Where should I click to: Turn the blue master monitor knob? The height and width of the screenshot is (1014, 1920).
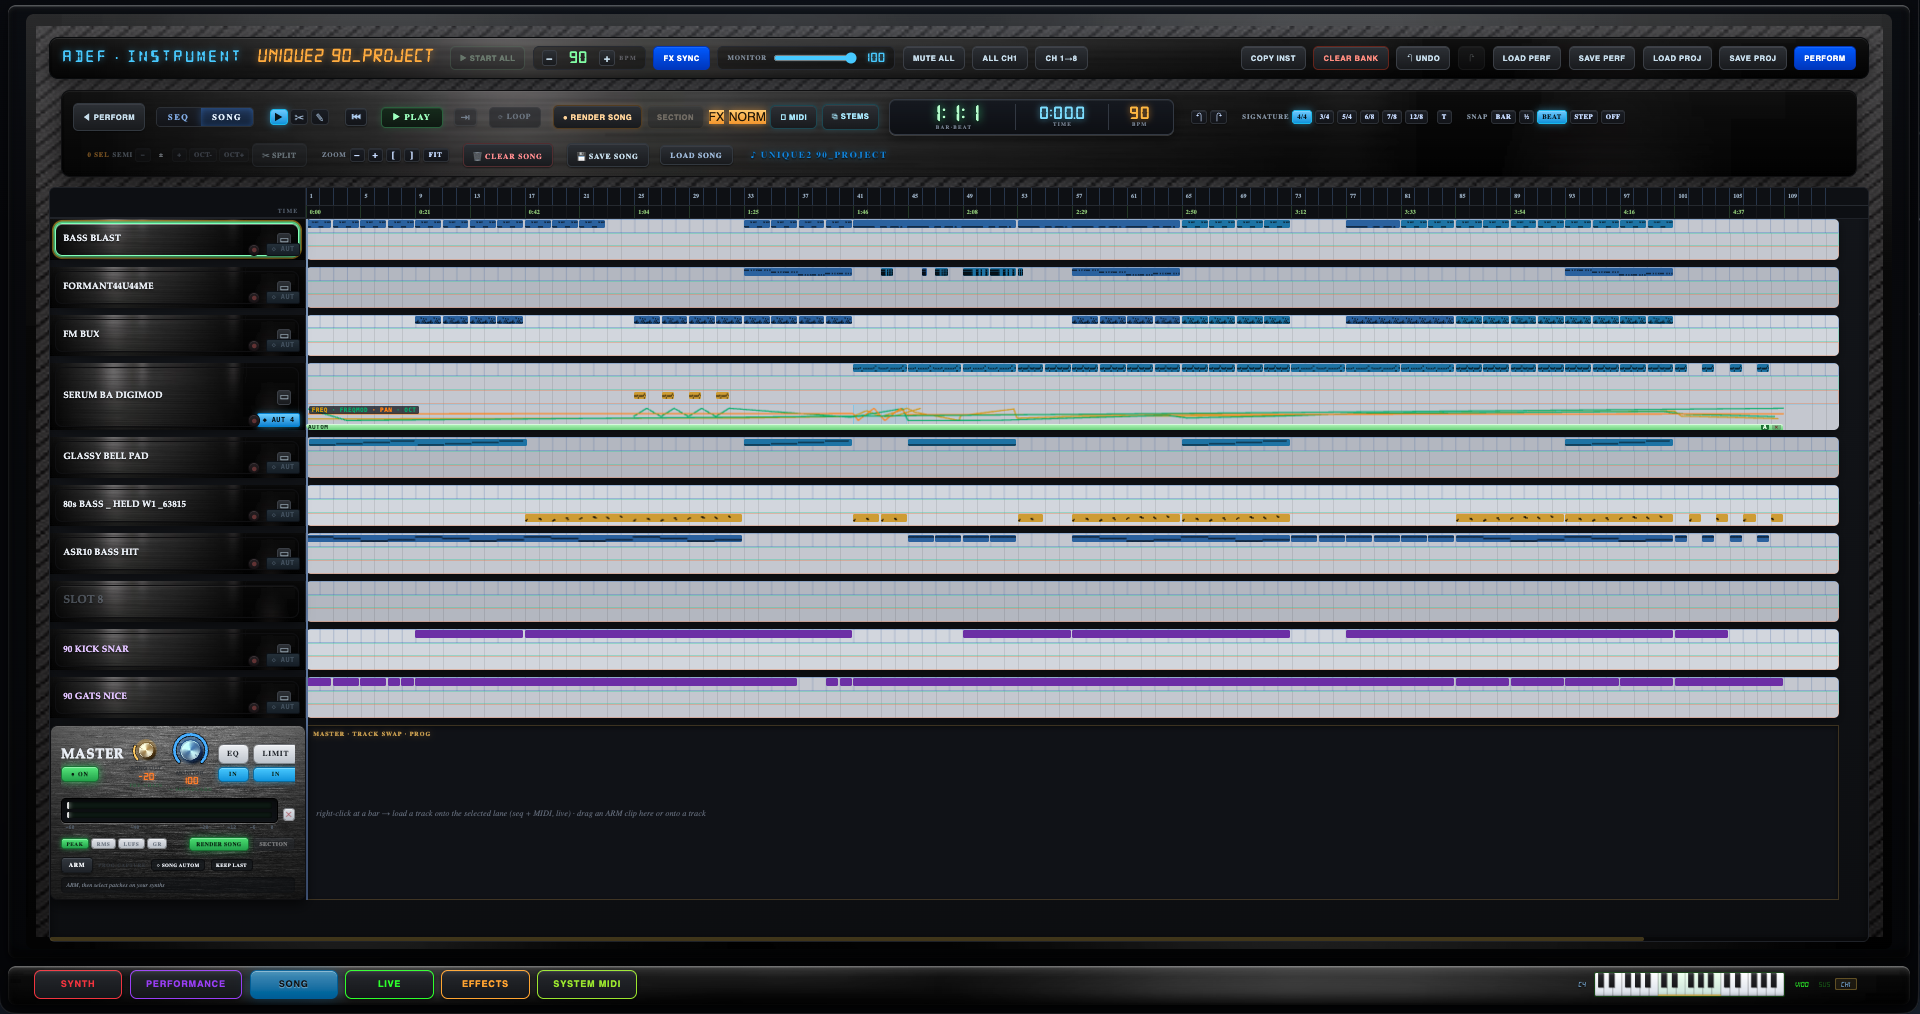click(190, 750)
